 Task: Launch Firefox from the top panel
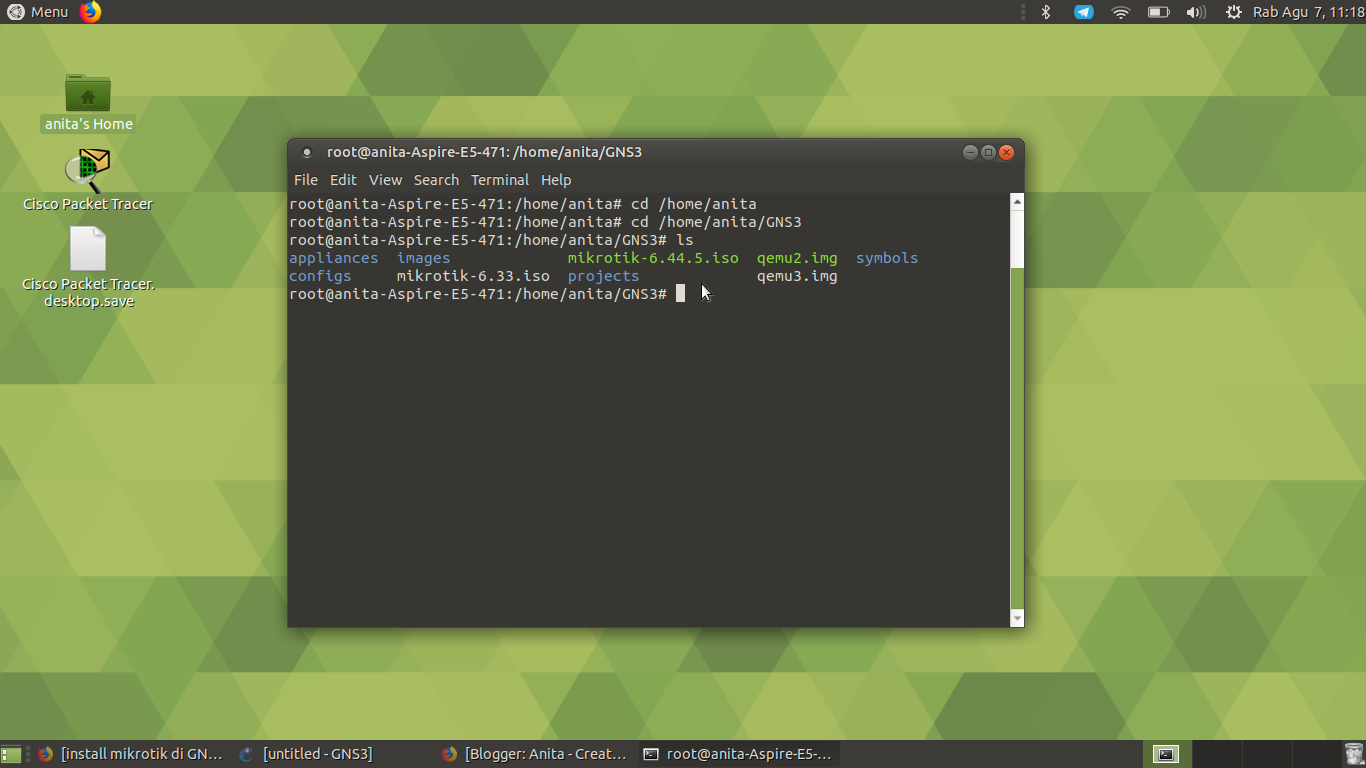coord(91,12)
